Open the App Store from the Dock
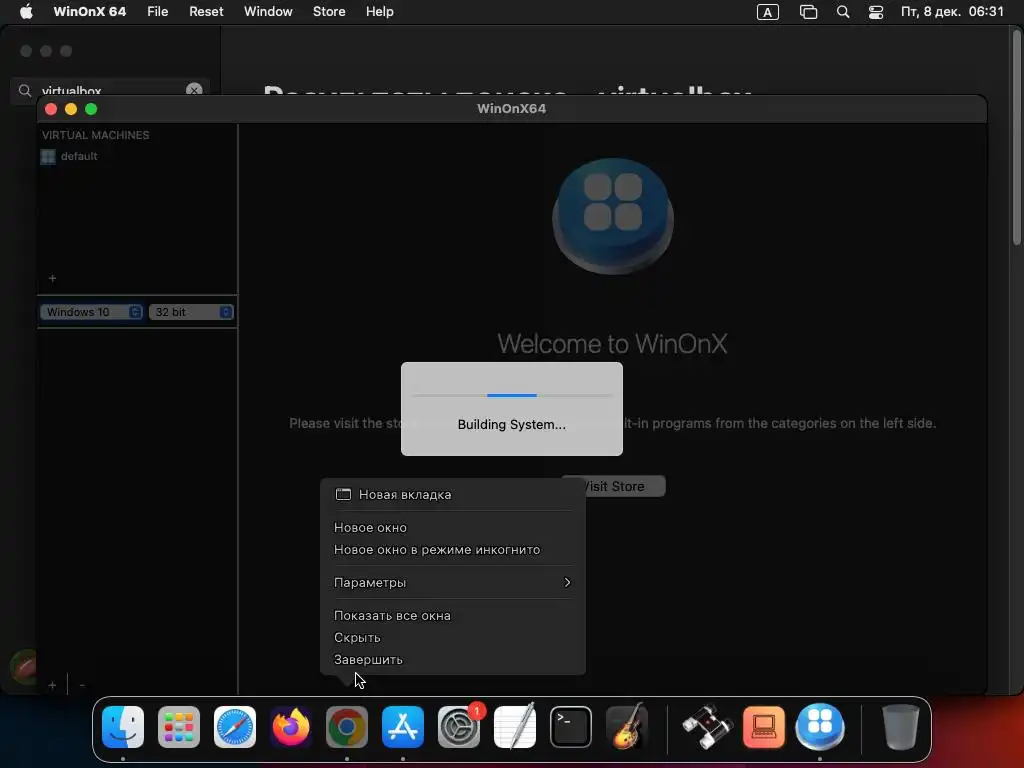Viewport: 1024px width, 768px height. (x=403, y=727)
